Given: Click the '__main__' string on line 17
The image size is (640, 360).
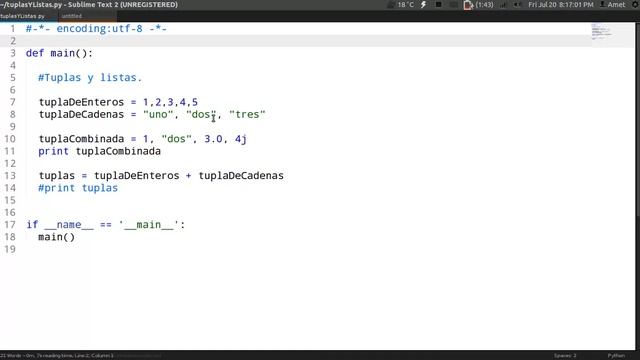Looking at the screenshot, I should pos(149,224).
